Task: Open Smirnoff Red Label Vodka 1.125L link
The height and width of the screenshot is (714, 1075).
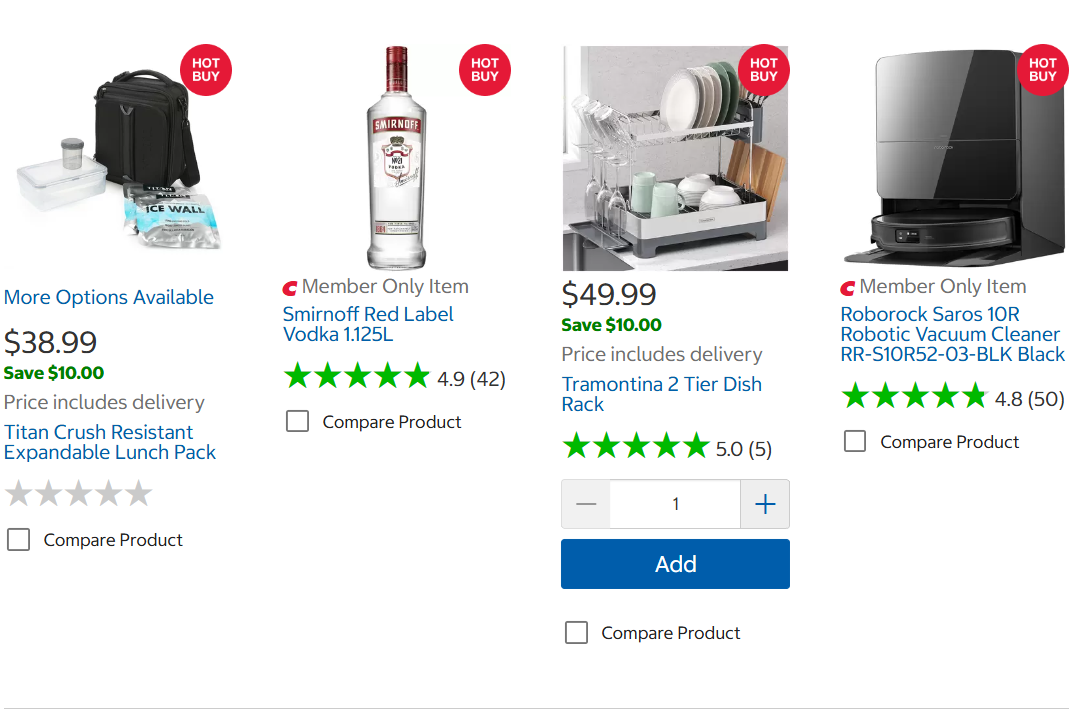Action: [368, 324]
